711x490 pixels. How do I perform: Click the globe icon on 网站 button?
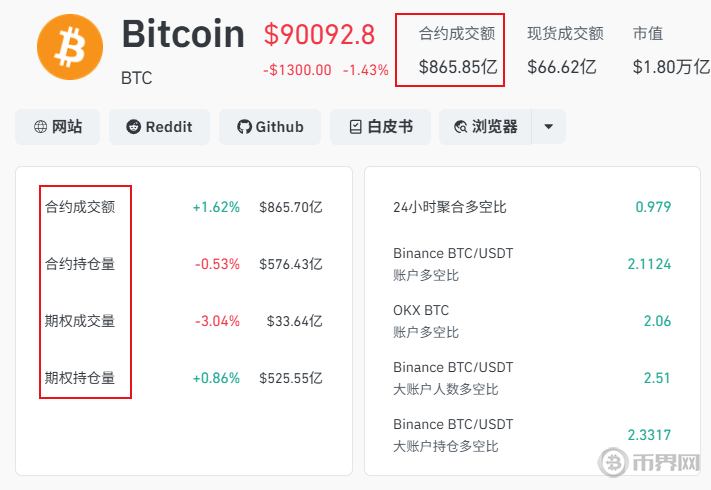pyautogui.click(x=41, y=127)
